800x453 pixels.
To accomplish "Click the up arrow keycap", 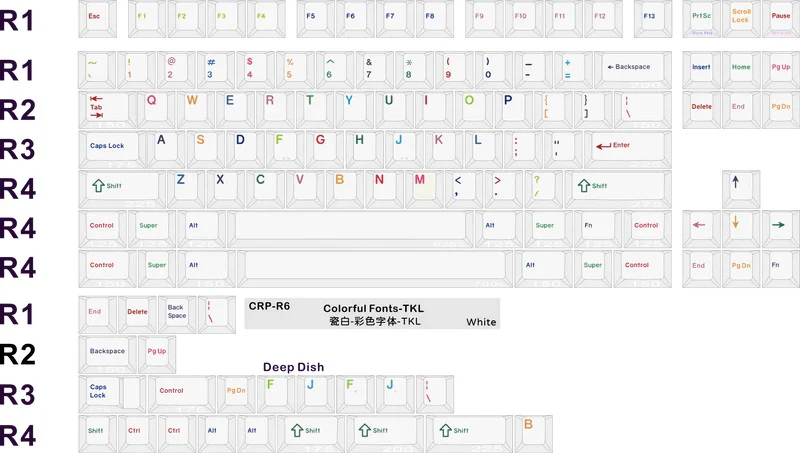I will point(741,189).
